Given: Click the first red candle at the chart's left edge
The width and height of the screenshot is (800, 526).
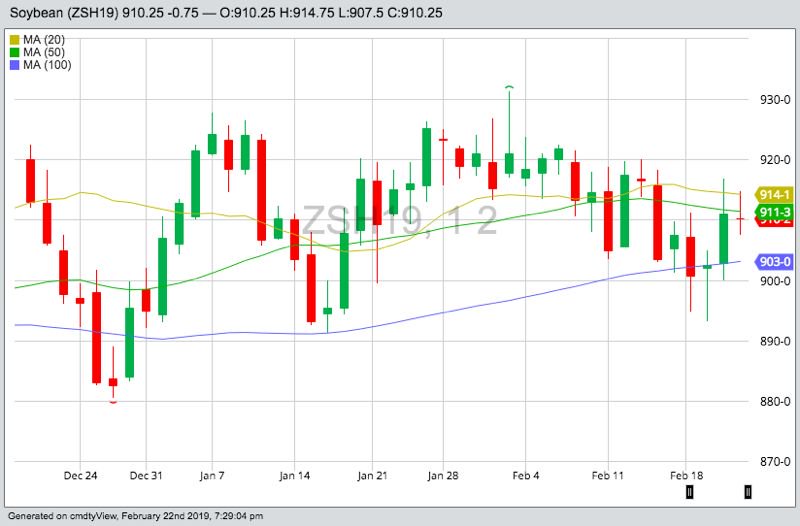Looking at the screenshot, I should (31, 181).
